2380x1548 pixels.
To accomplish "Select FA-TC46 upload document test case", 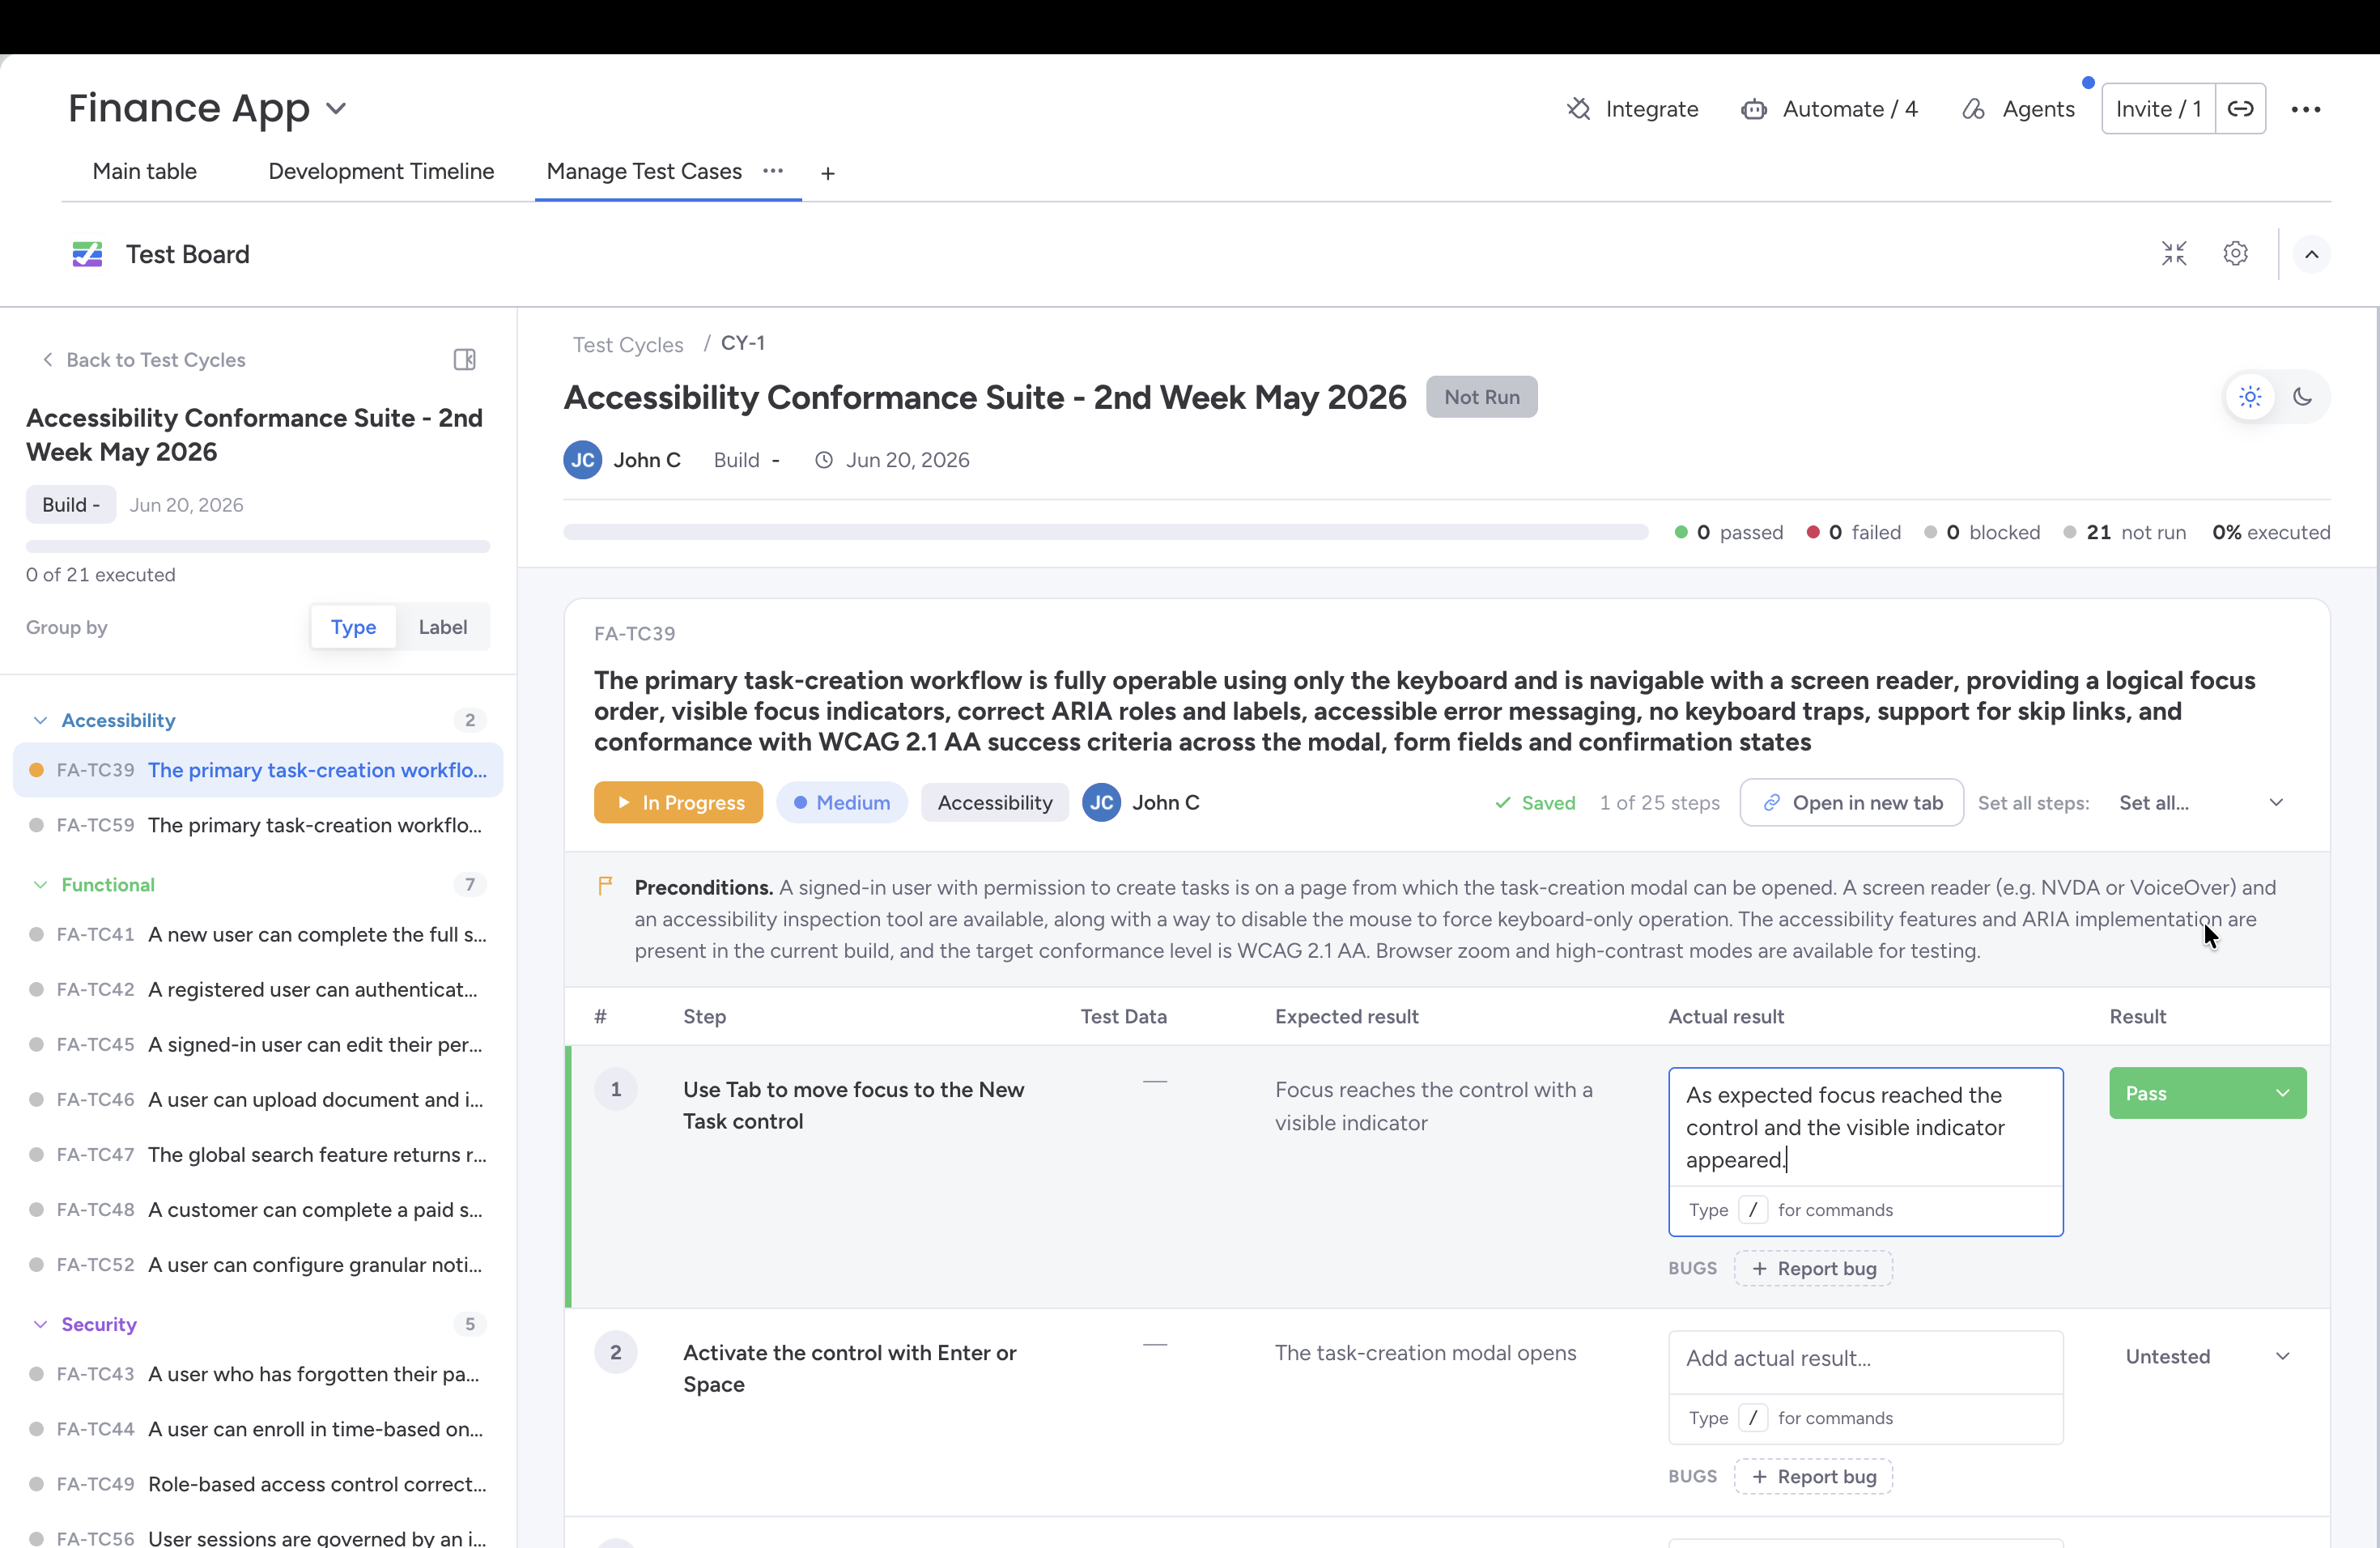I will click(x=258, y=1099).
